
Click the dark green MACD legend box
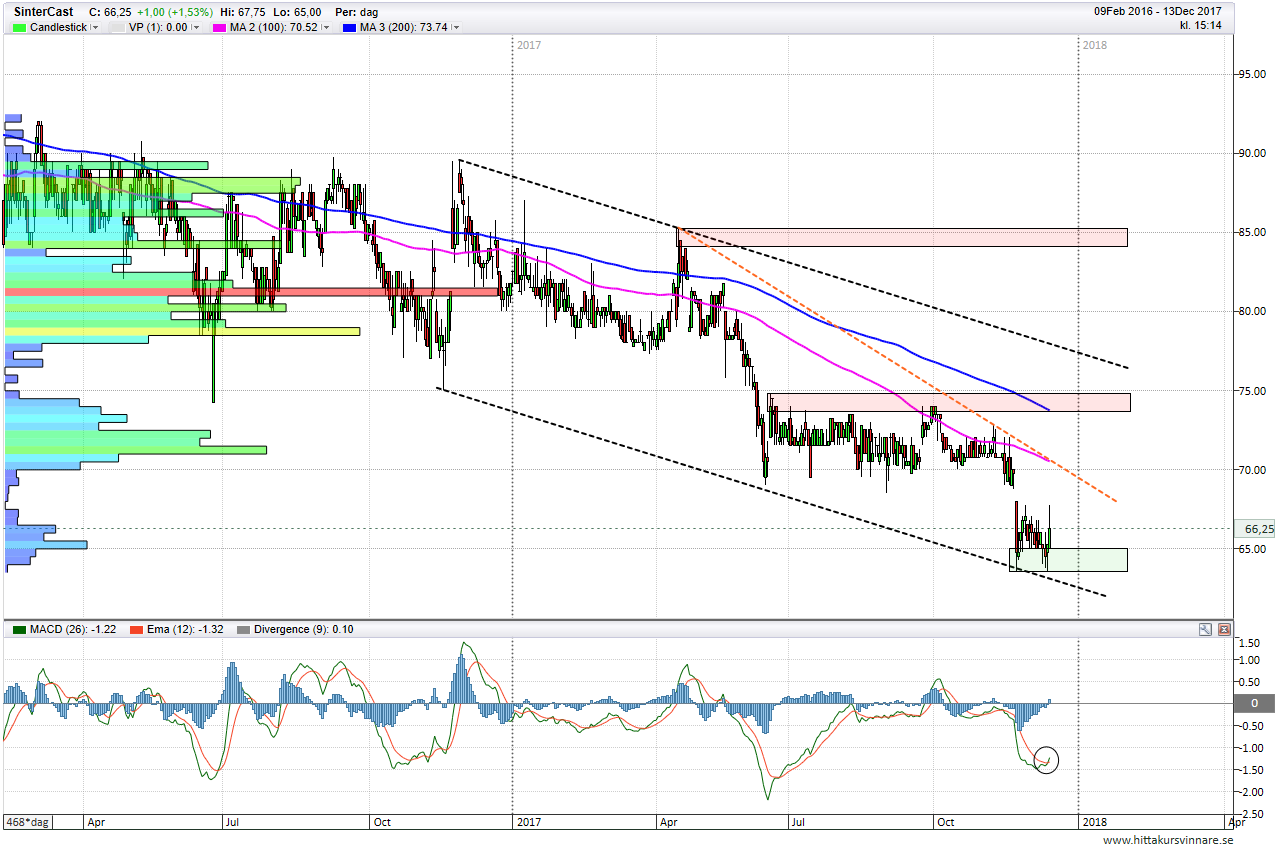[19, 629]
